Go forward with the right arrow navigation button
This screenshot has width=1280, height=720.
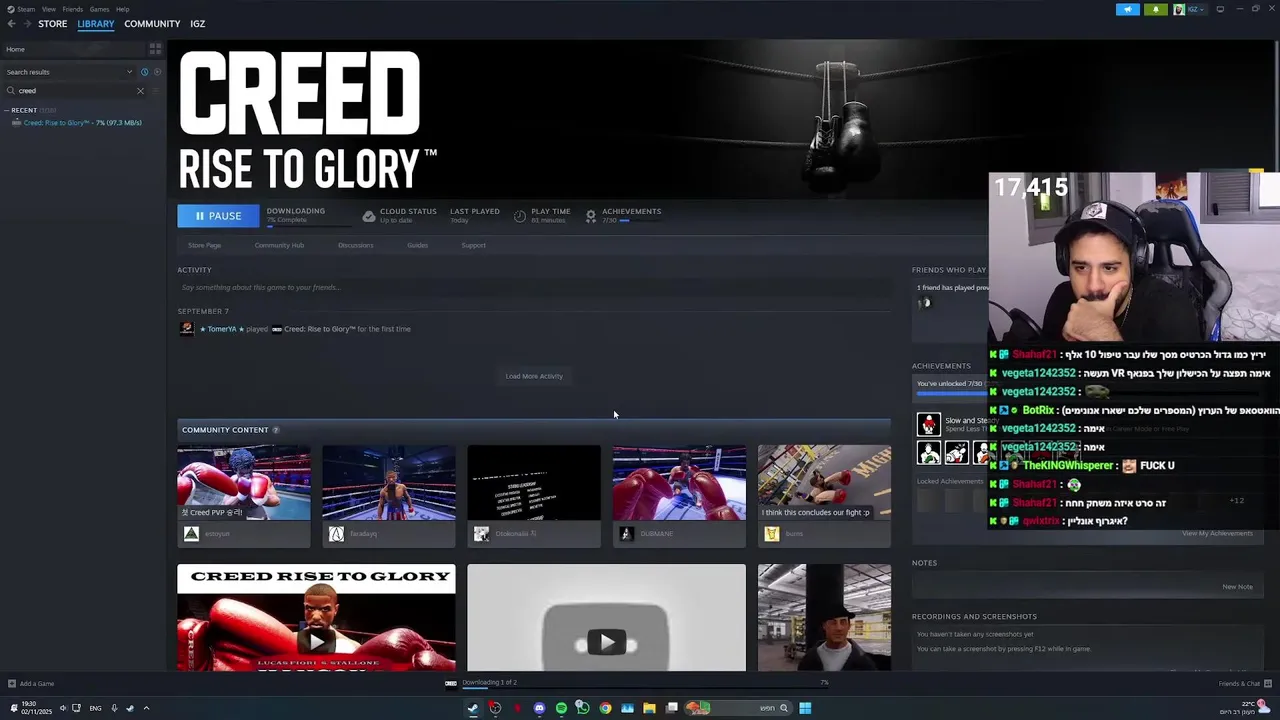(26, 24)
